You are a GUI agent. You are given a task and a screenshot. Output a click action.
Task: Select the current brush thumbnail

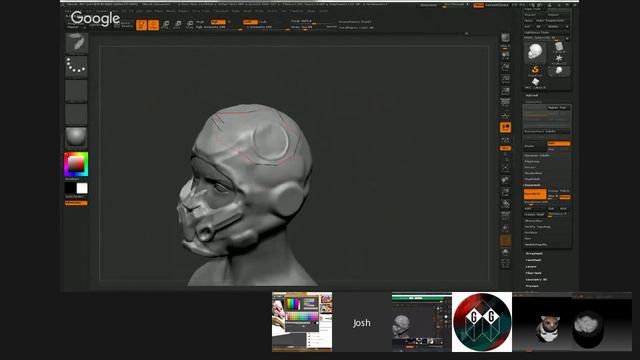coord(76,43)
